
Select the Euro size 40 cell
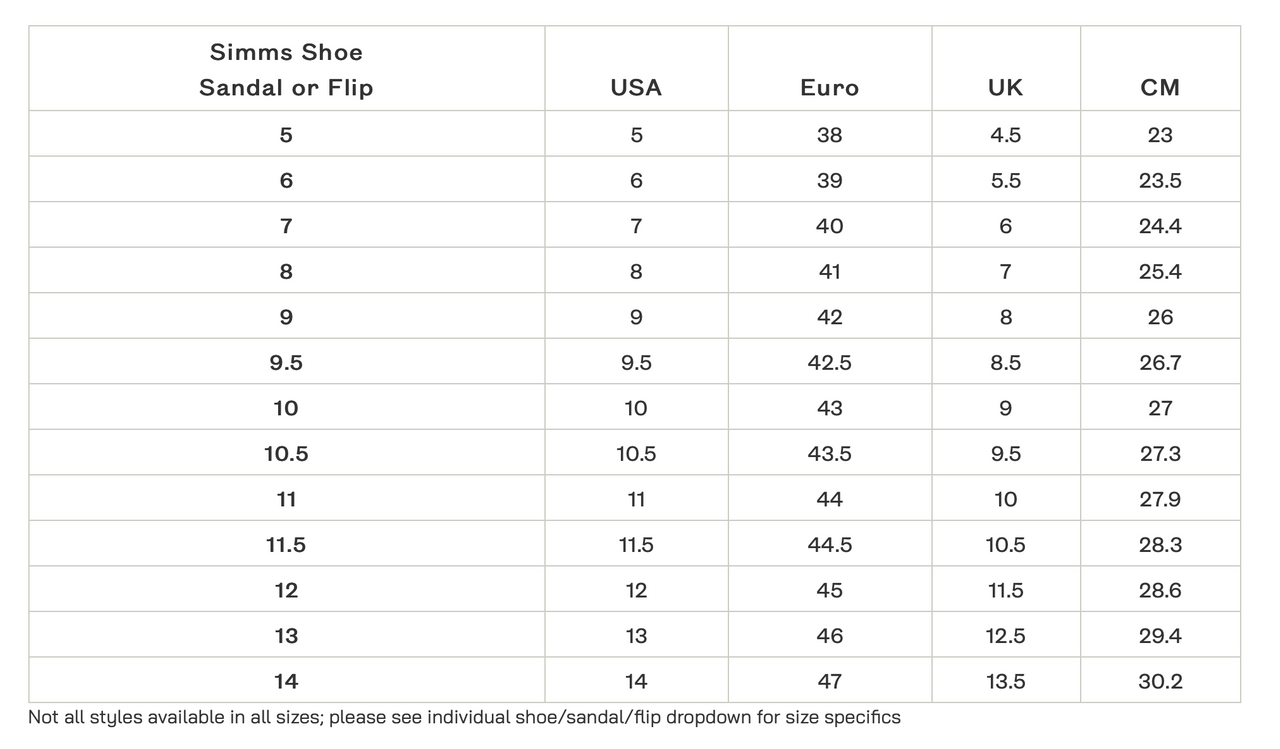pos(829,226)
